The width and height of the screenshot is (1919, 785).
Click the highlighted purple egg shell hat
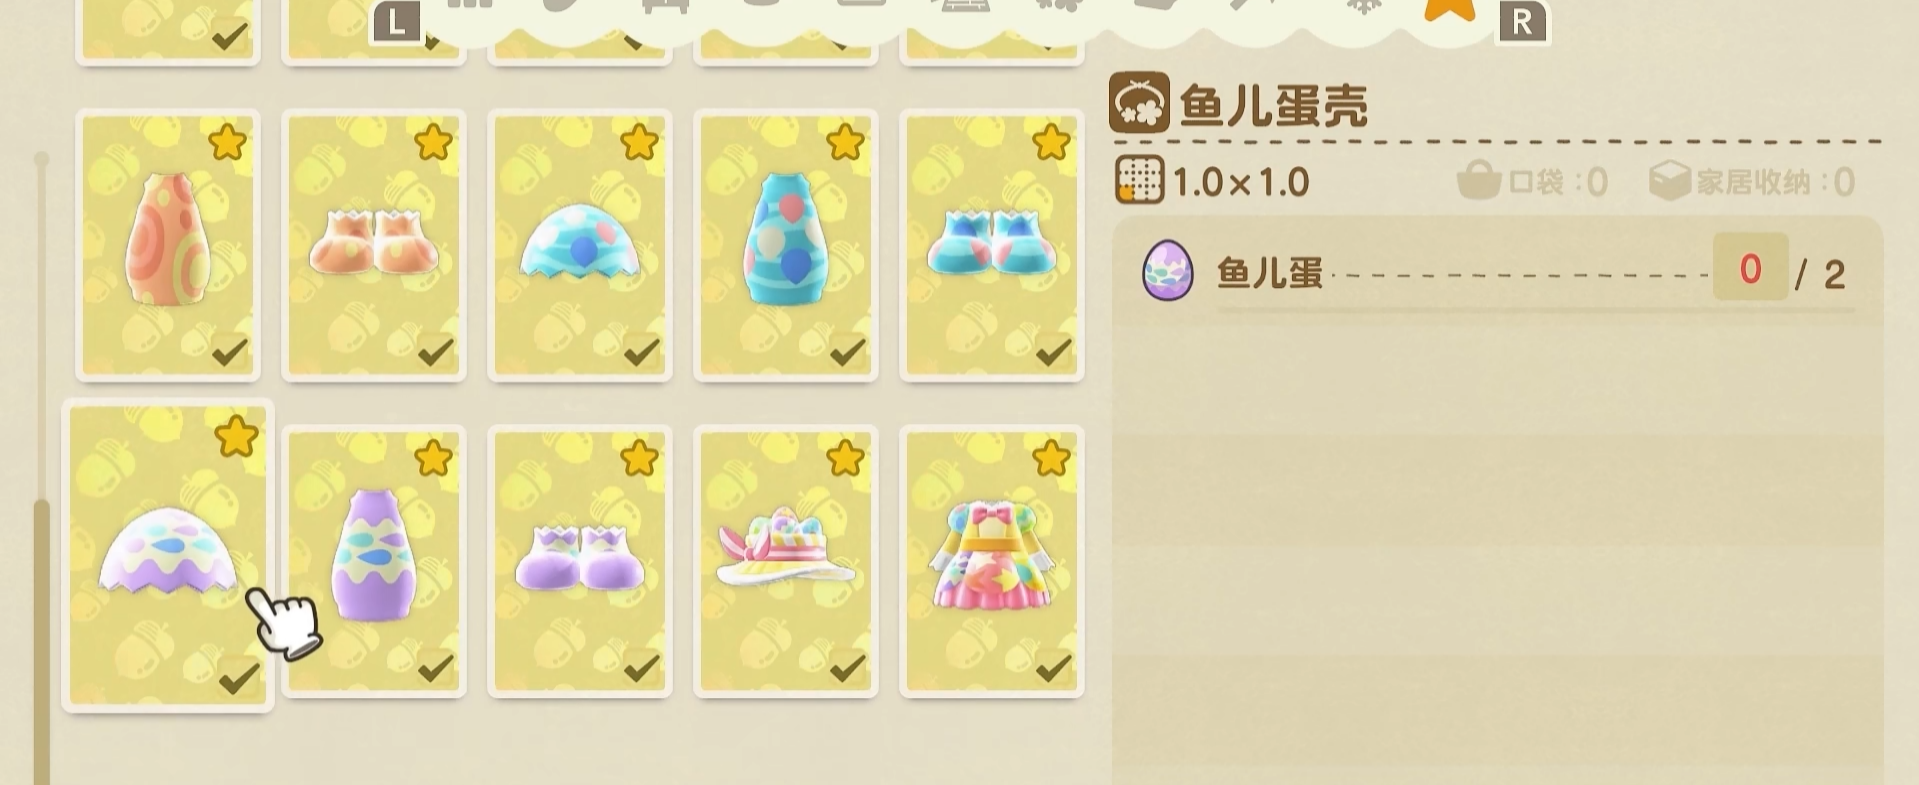coord(168,556)
